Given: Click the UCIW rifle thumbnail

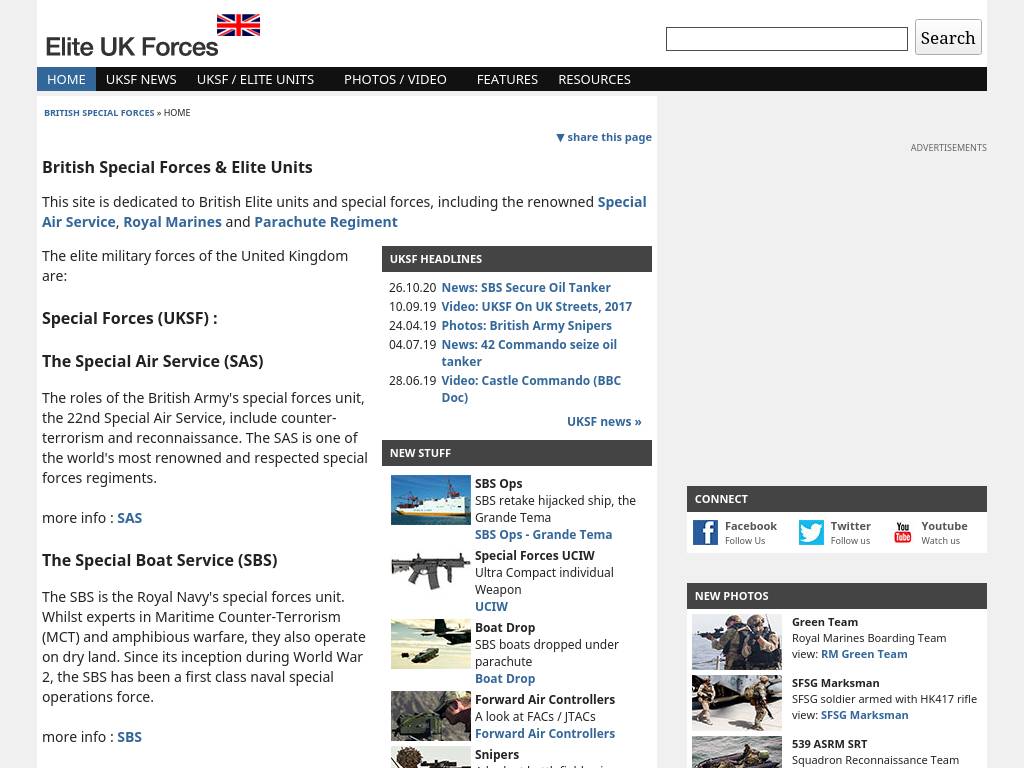Looking at the screenshot, I should (430, 572).
